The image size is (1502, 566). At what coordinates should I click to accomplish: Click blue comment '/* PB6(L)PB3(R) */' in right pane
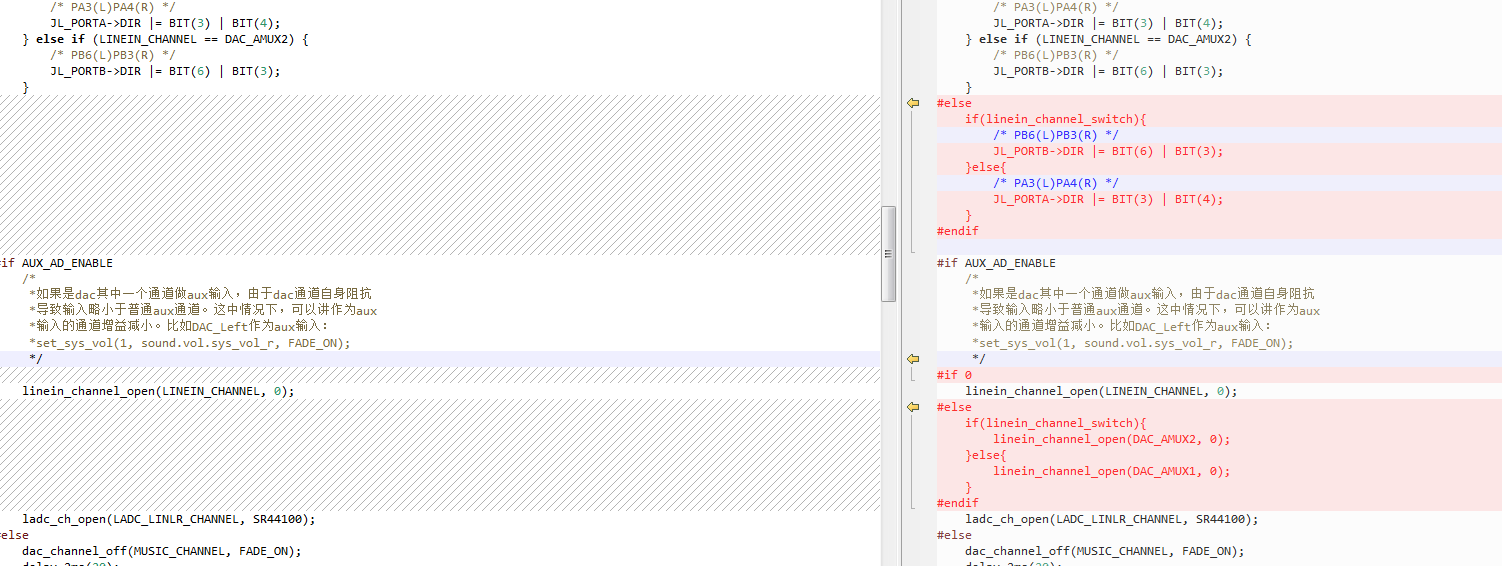coord(1056,135)
